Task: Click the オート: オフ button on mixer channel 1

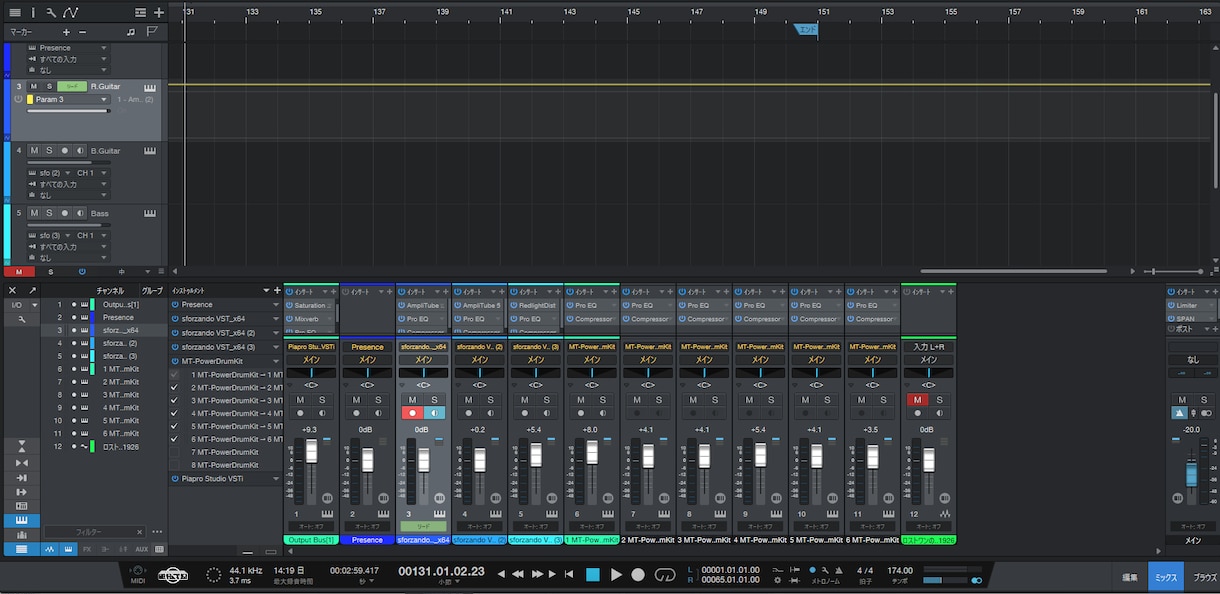Action: pos(311,526)
